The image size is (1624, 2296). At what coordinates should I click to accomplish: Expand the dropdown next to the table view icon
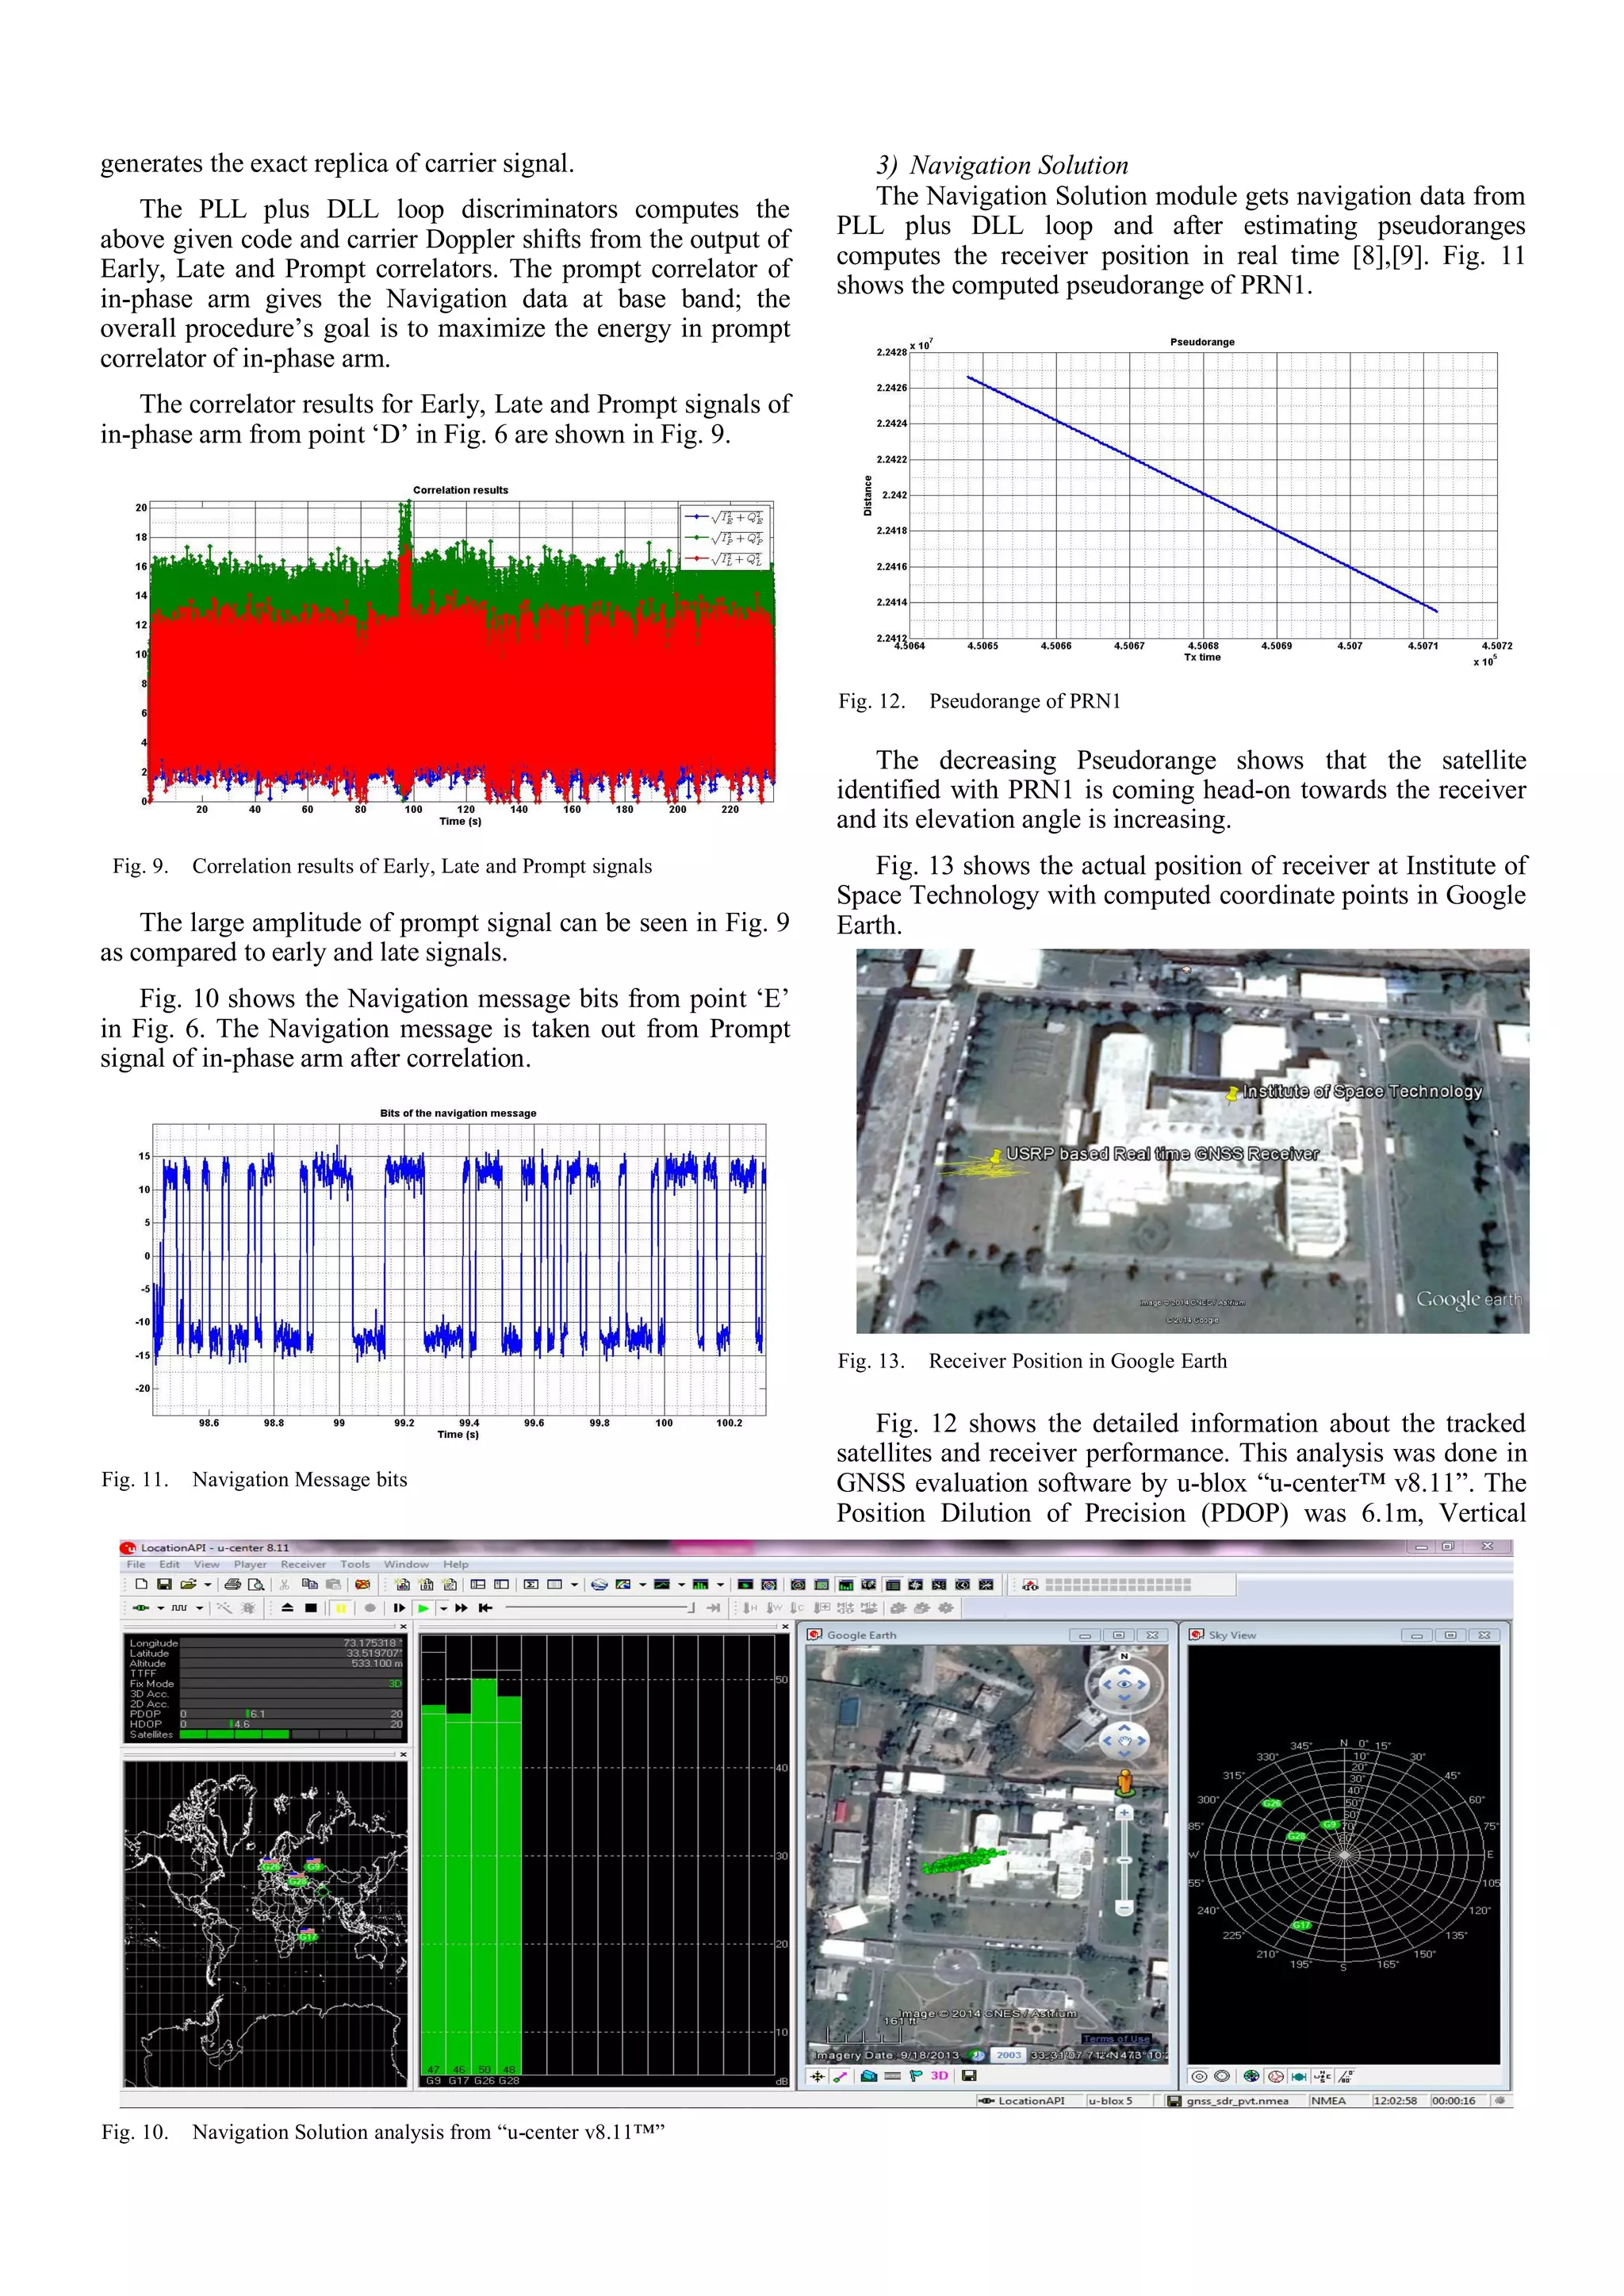click(575, 1585)
